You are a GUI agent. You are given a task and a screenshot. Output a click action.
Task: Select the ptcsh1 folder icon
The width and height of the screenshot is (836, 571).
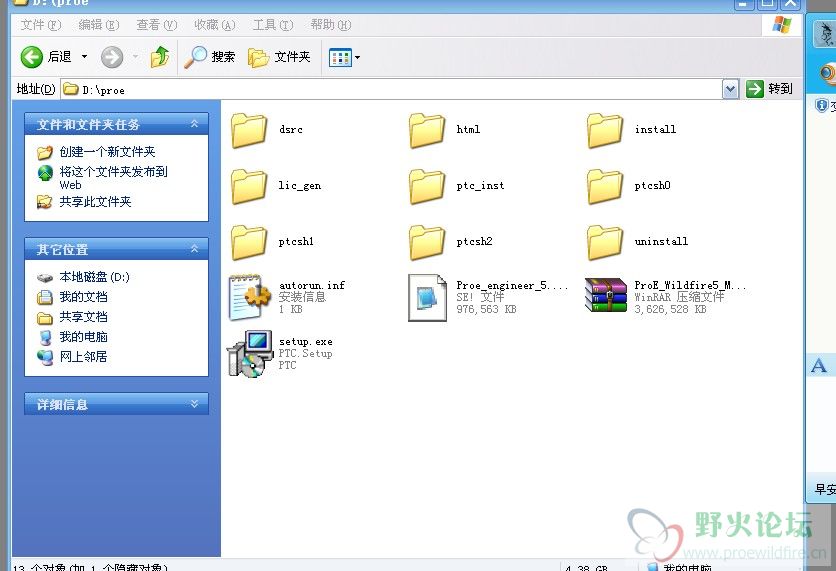(x=249, y=242)
